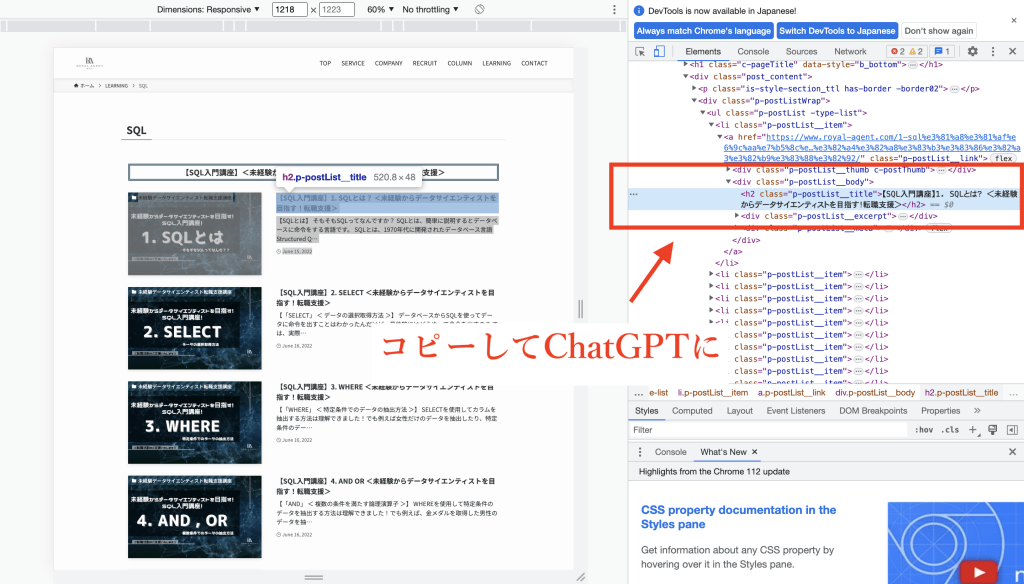Open the Dimensions: Responsive dropdown
The width and height of the screenshot is (1024, 584).
(x=214, y=9)
